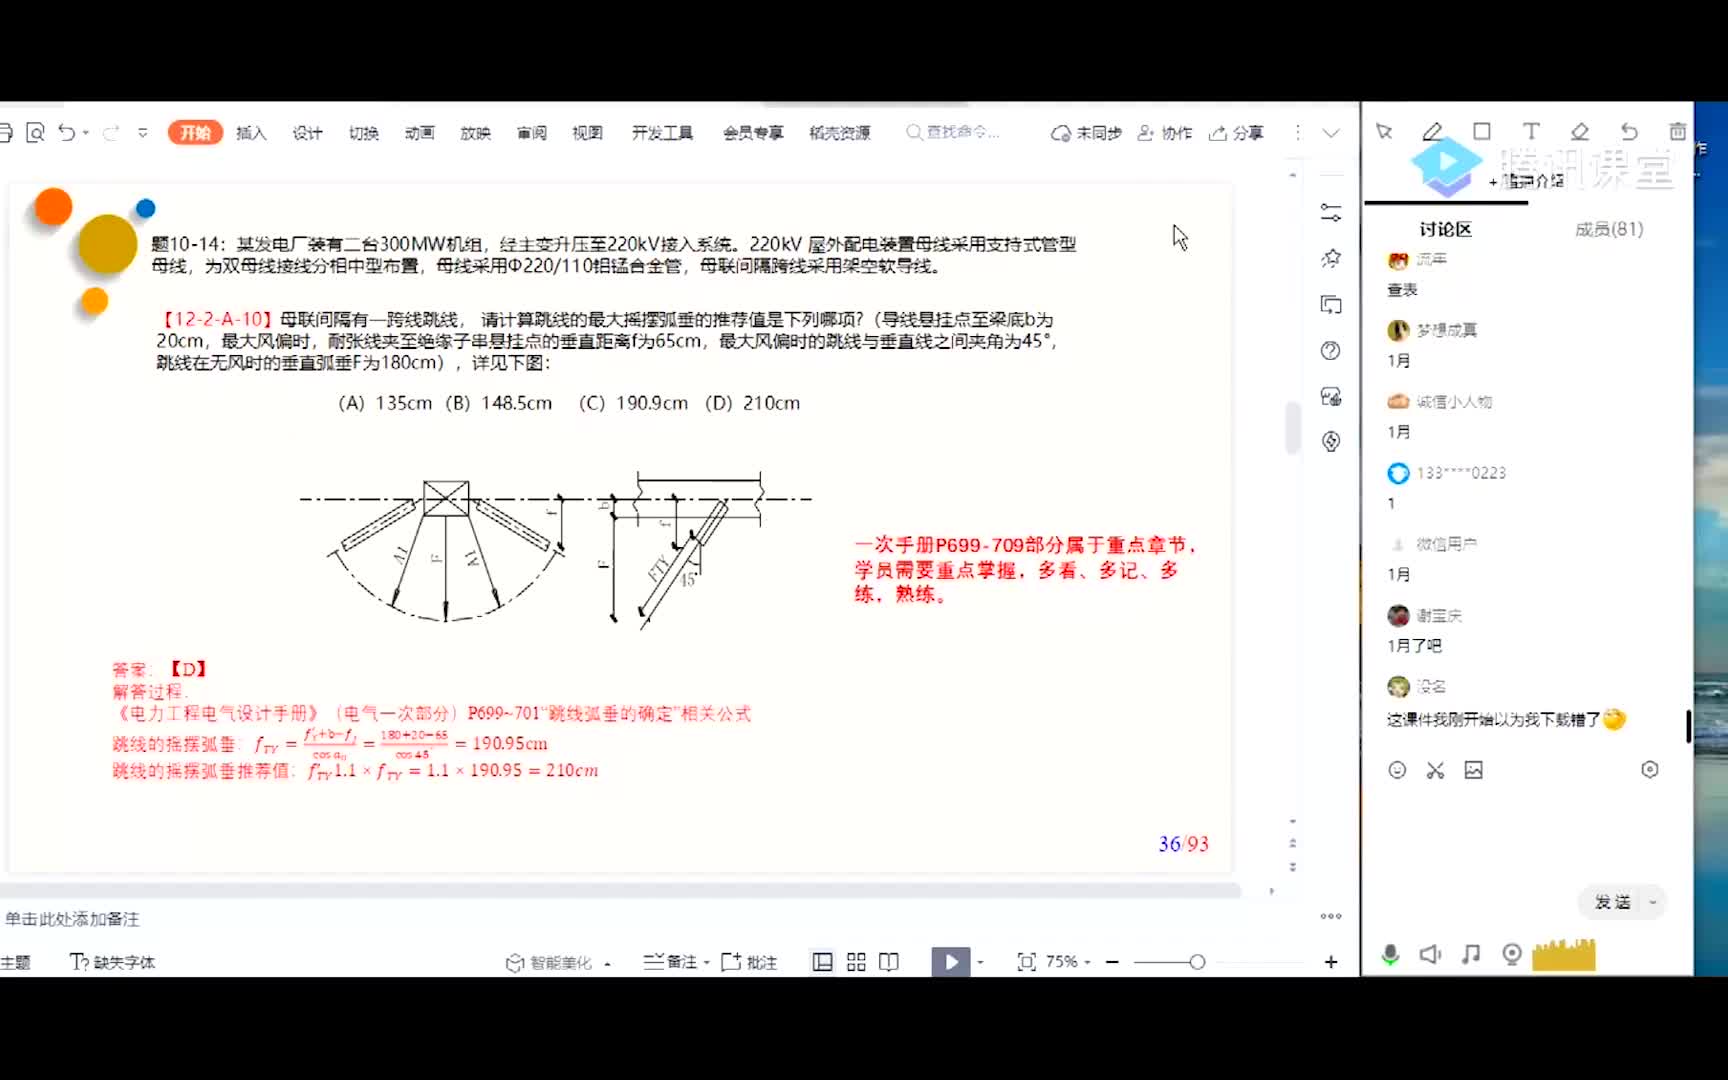Expand the 智能美化 dropdown
The width and height of the screenshot is (1728, 1080).
tap(607, 963)
